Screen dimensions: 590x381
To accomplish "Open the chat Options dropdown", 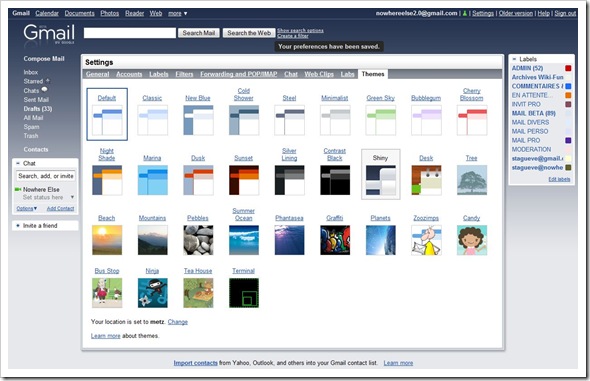I will point(27,208).
